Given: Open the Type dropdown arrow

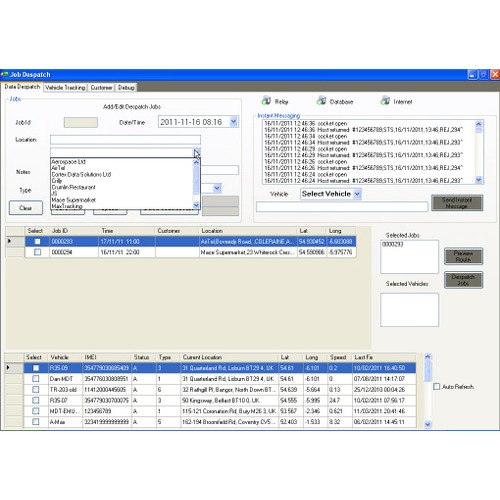Looking at the screenshot, I should click(217, 188).
